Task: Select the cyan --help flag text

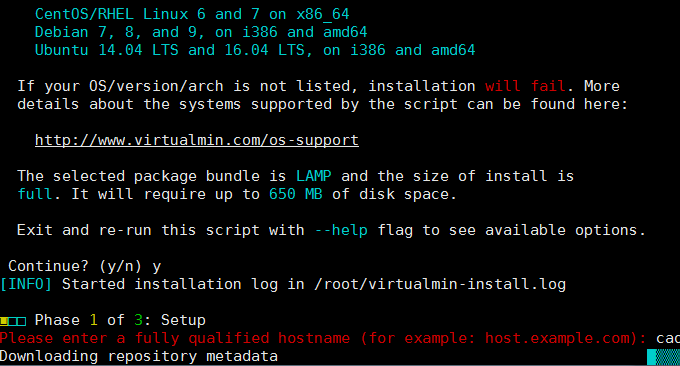Action: [x=341, y=230]
